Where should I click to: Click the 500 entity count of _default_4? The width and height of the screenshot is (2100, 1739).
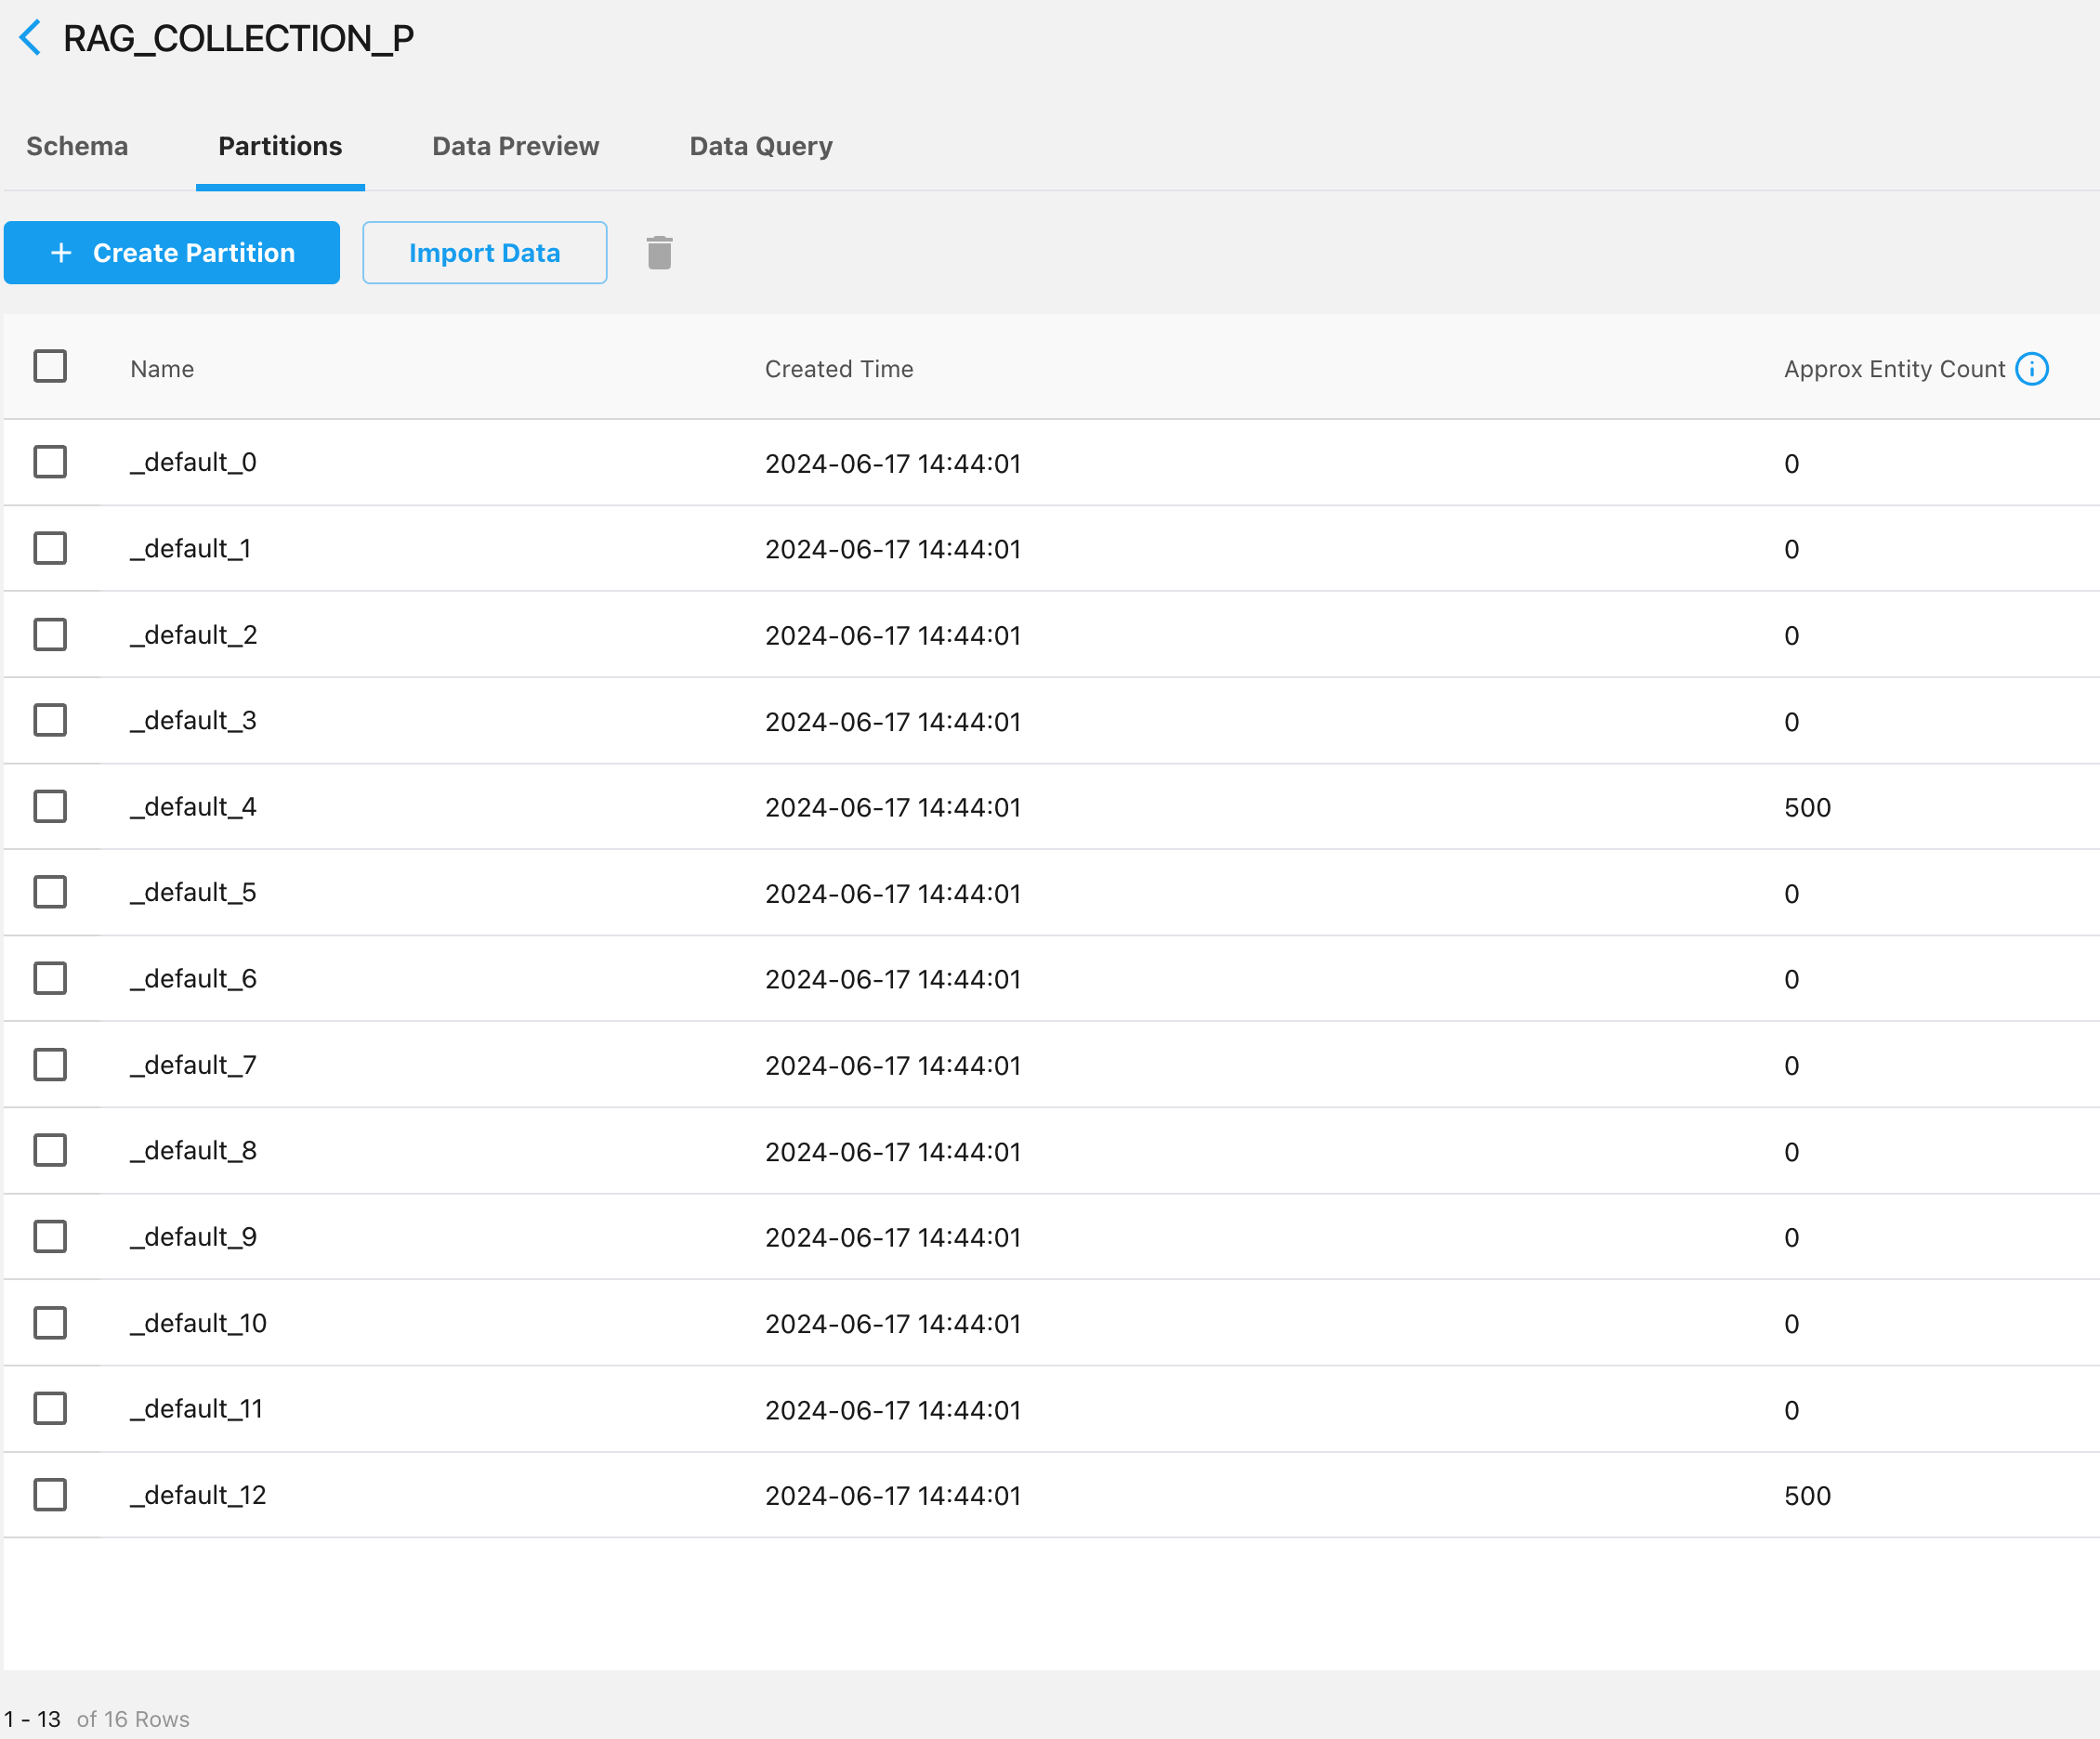(x=1806, y=807)
